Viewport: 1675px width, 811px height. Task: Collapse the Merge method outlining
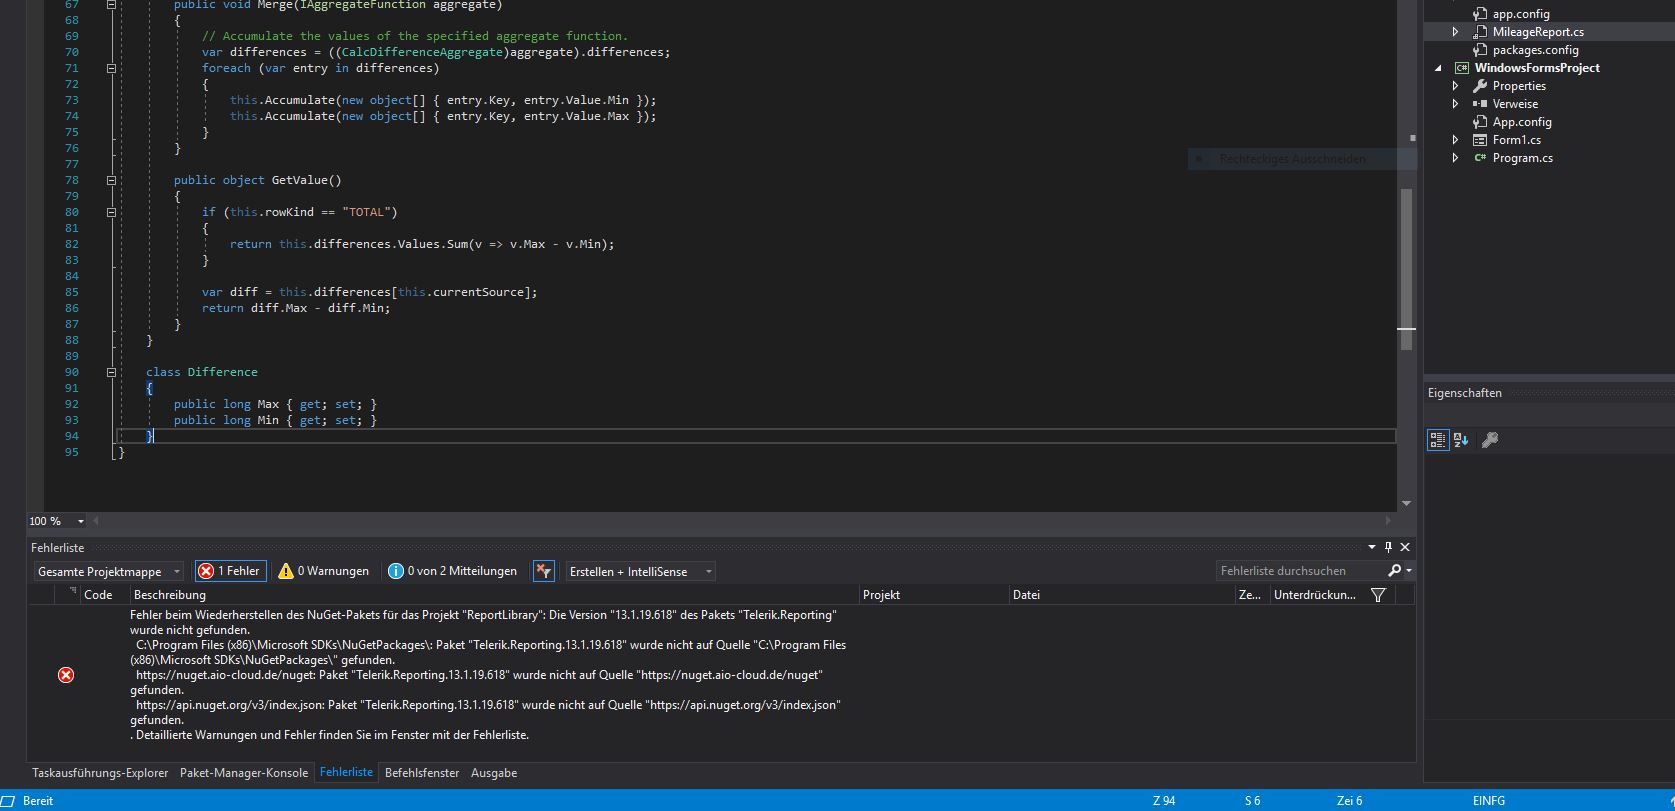click(111, 4)
